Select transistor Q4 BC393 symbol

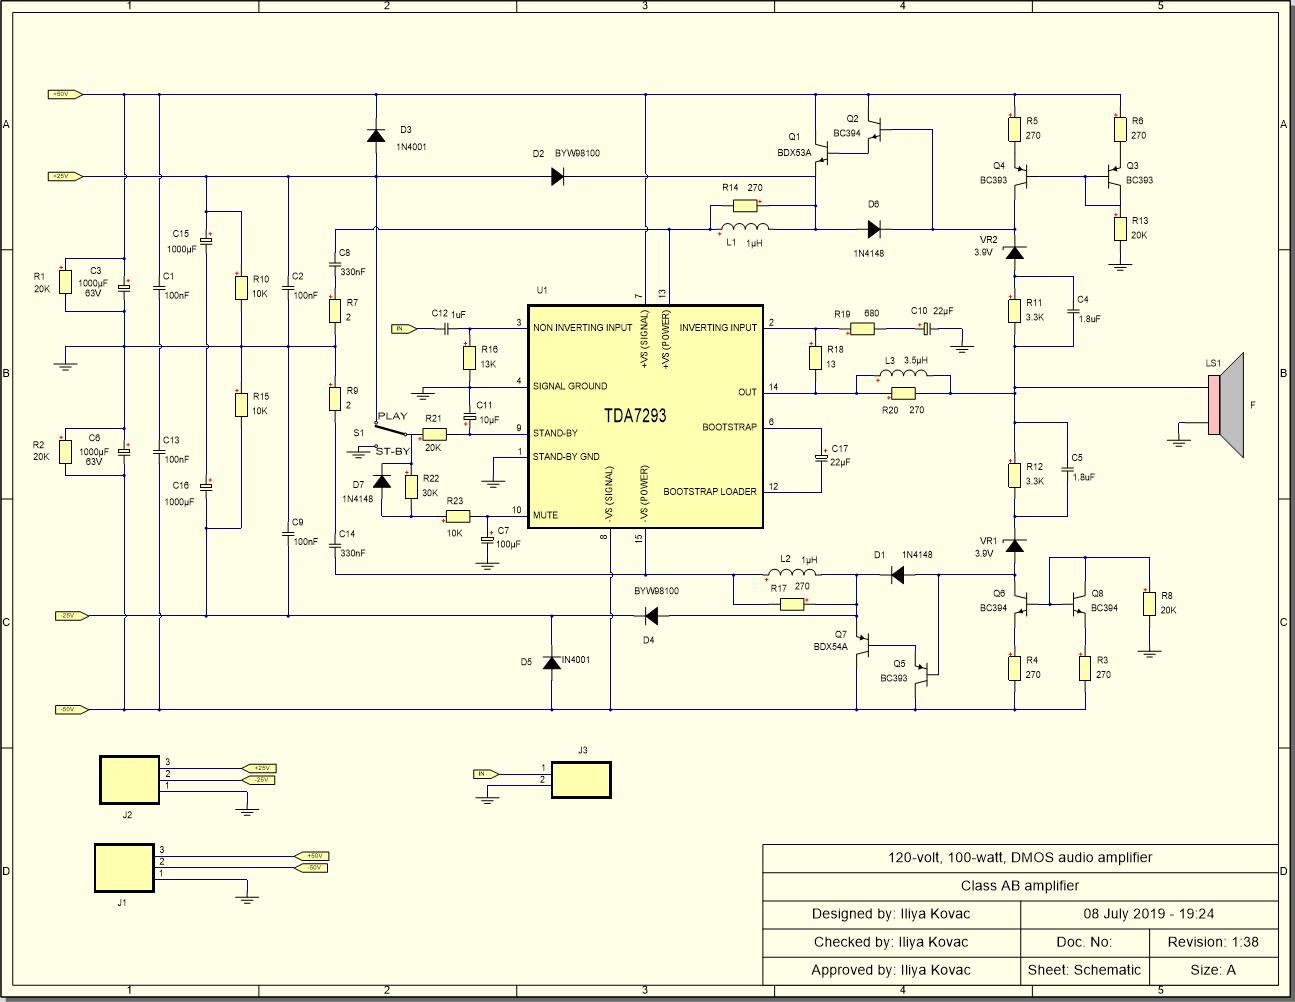coord(1021,177)
